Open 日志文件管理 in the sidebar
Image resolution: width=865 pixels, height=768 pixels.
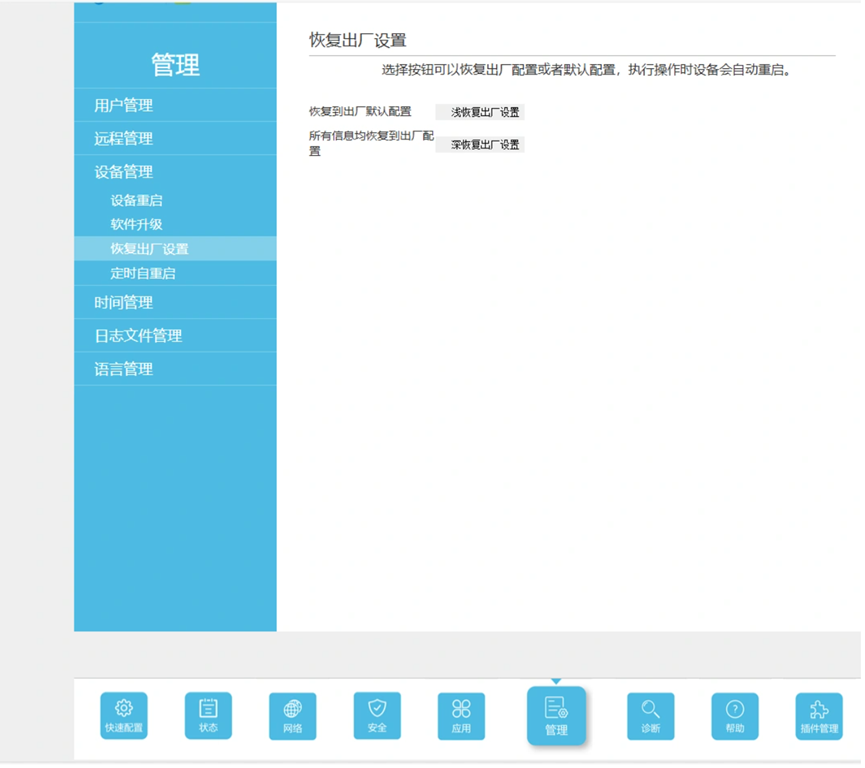click(138, 335)
